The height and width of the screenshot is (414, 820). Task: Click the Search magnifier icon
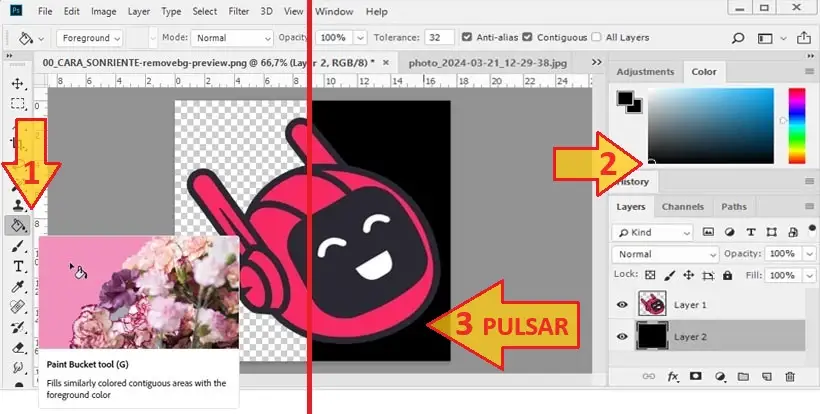pyautogui.click(x=738, y=38)
